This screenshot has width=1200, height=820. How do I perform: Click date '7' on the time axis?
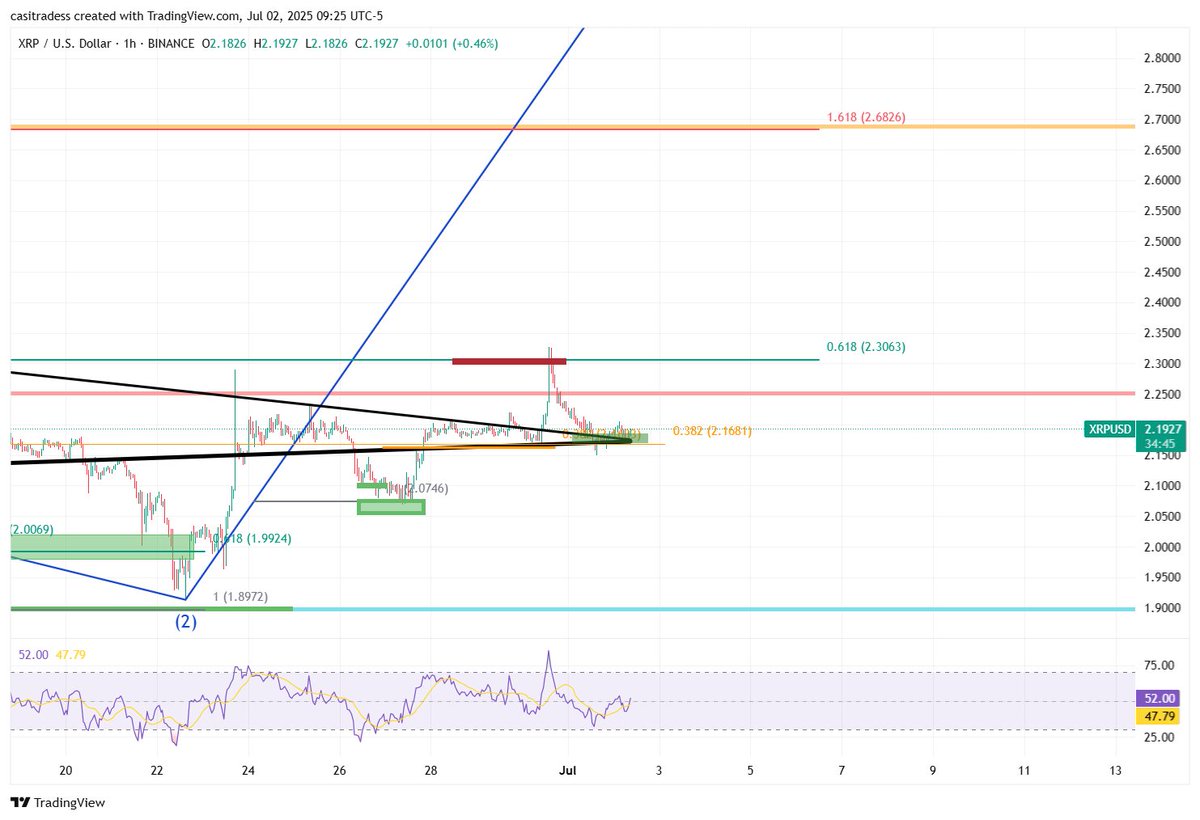pyautogui.click(x=842, y=770)
